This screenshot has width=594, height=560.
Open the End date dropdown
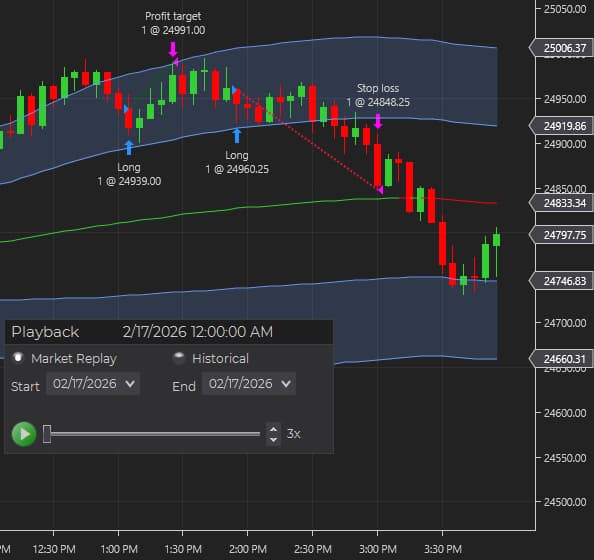[249, 384]
